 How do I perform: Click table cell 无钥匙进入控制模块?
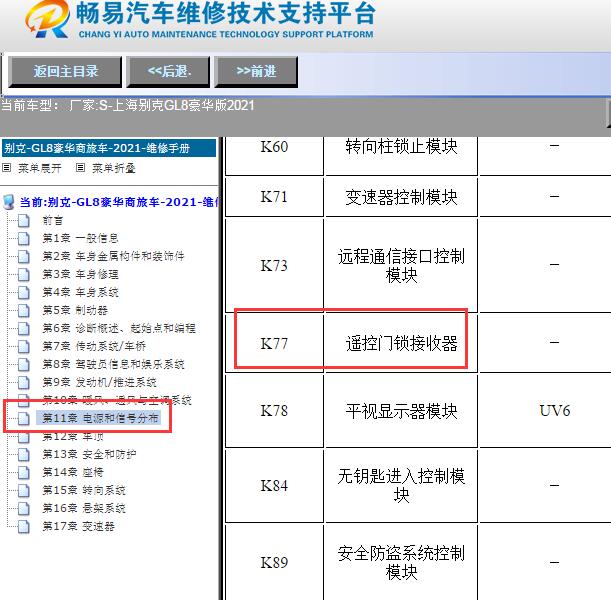point(401,485)
